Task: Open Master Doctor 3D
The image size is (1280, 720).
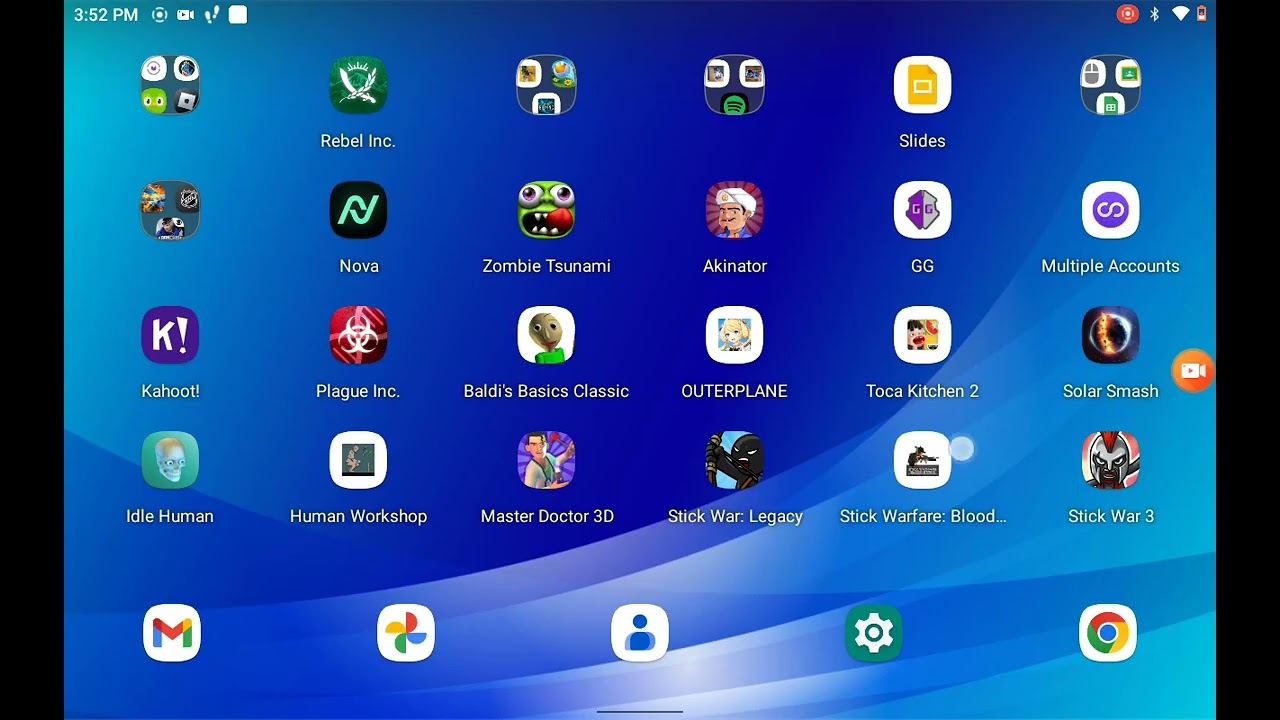Action: pyautogui.click(x=546, y=460)
